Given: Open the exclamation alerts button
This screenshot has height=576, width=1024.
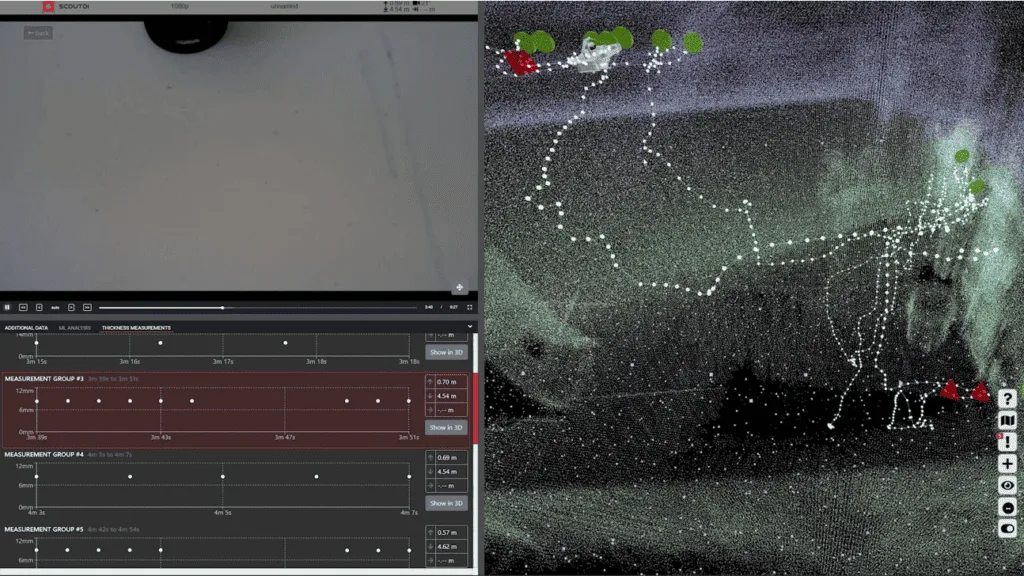Looking at the screenshot, I should pyautogui.click(x=1007, y=442).
